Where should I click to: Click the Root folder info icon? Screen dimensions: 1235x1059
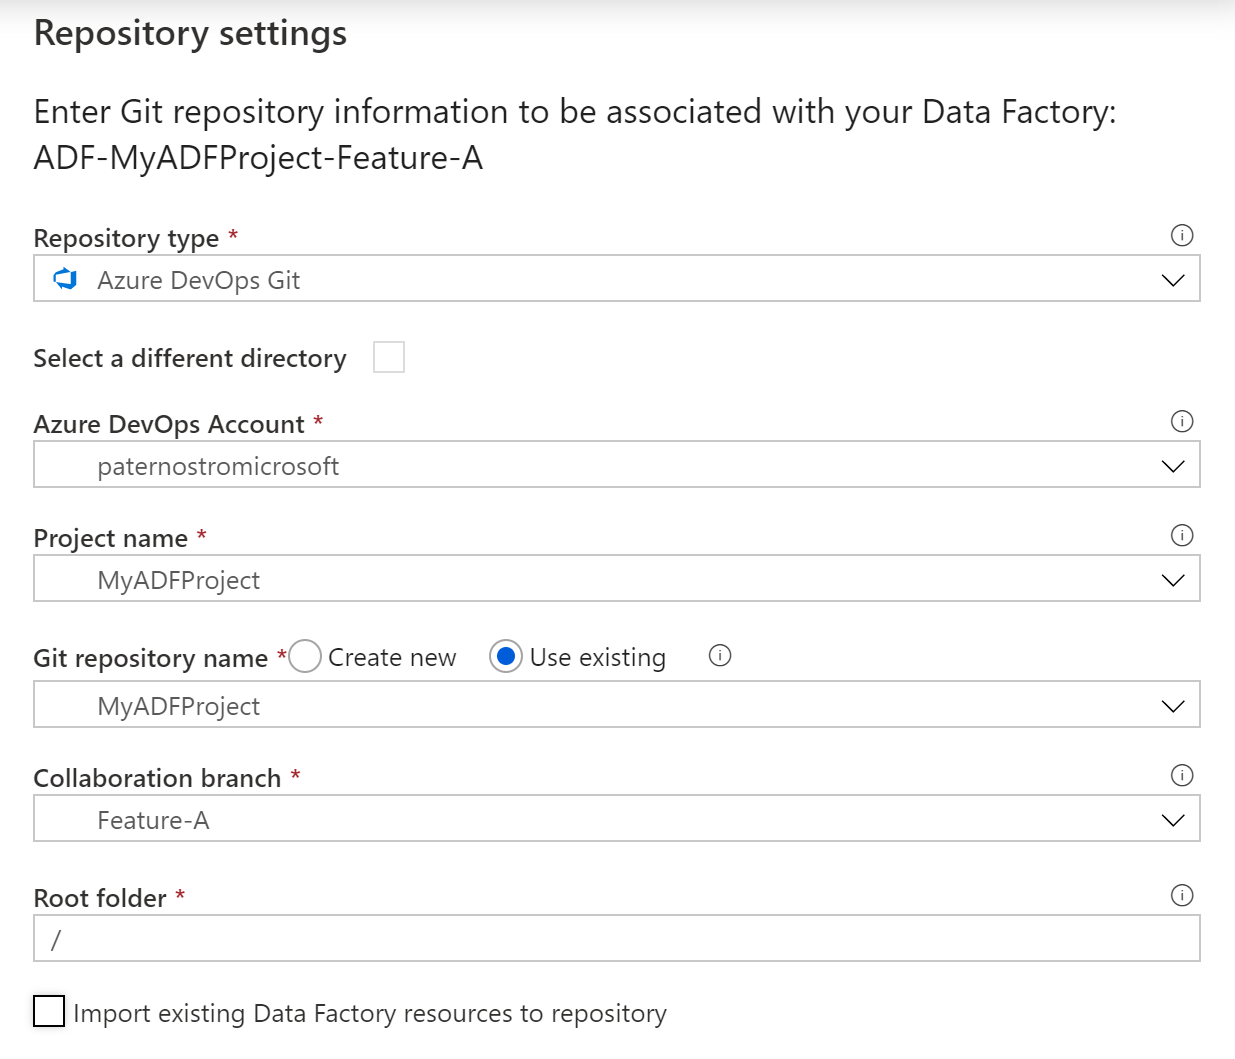(x=1182, y=895)
